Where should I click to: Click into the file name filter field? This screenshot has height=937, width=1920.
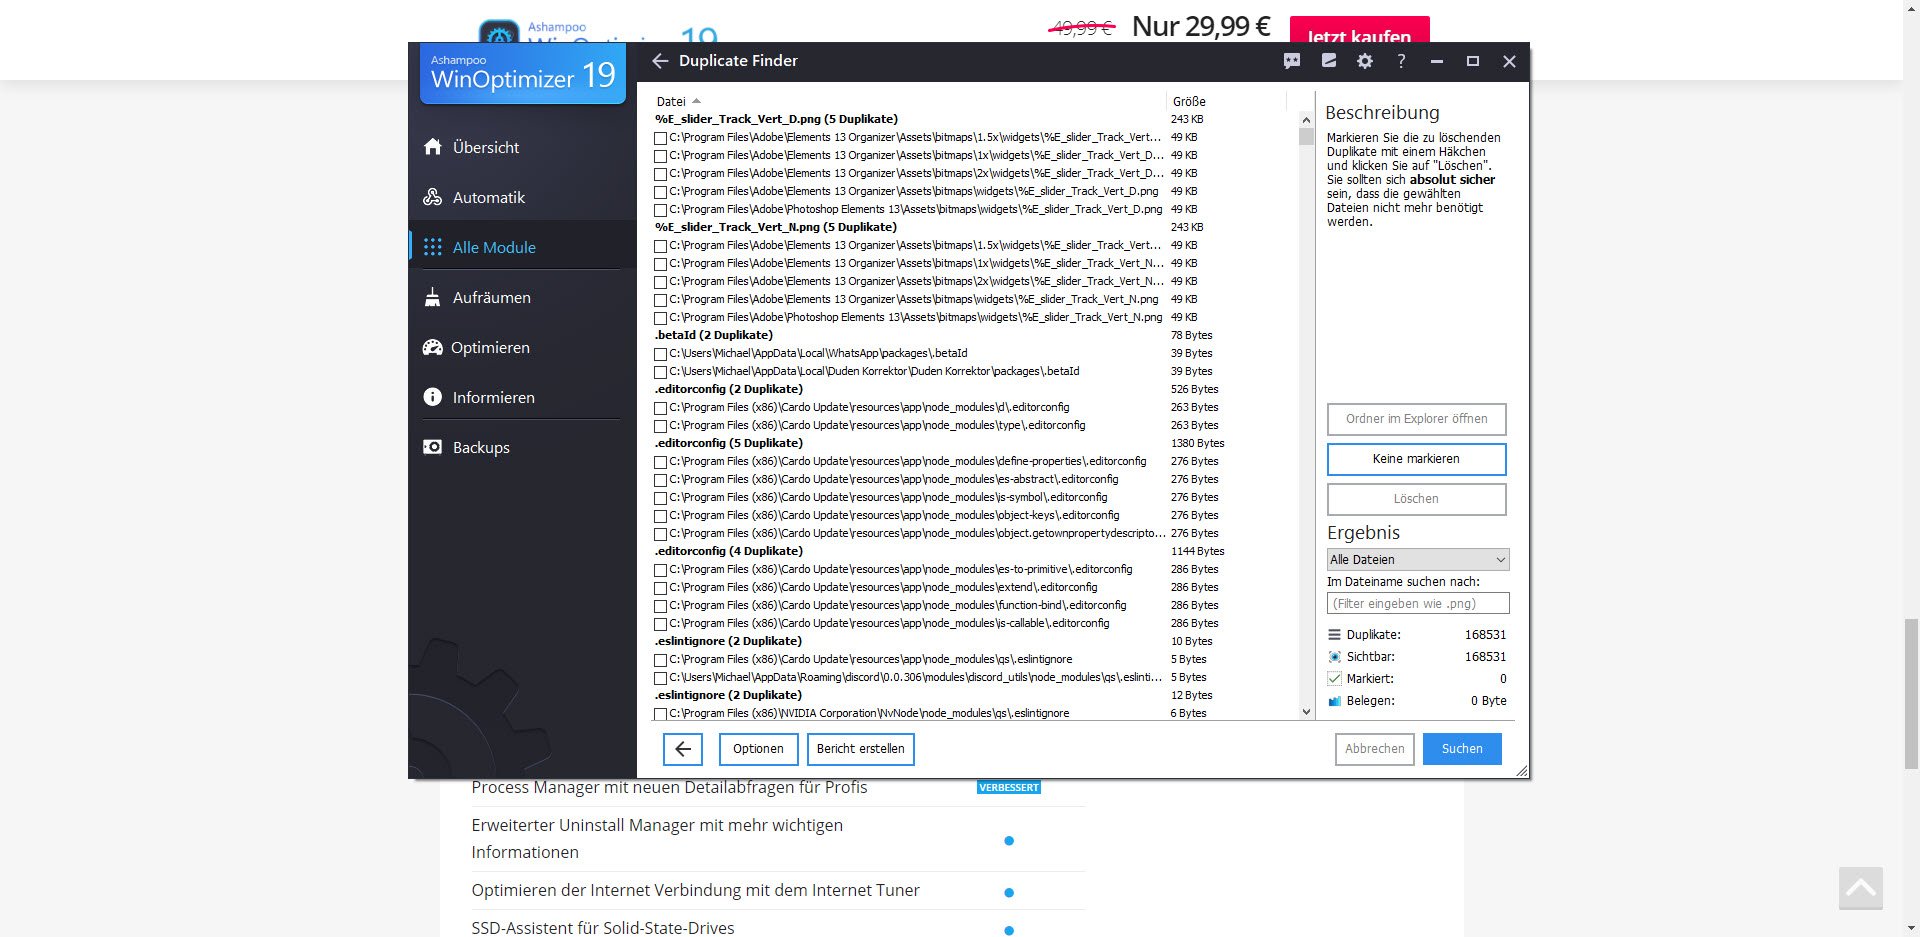1417,604
